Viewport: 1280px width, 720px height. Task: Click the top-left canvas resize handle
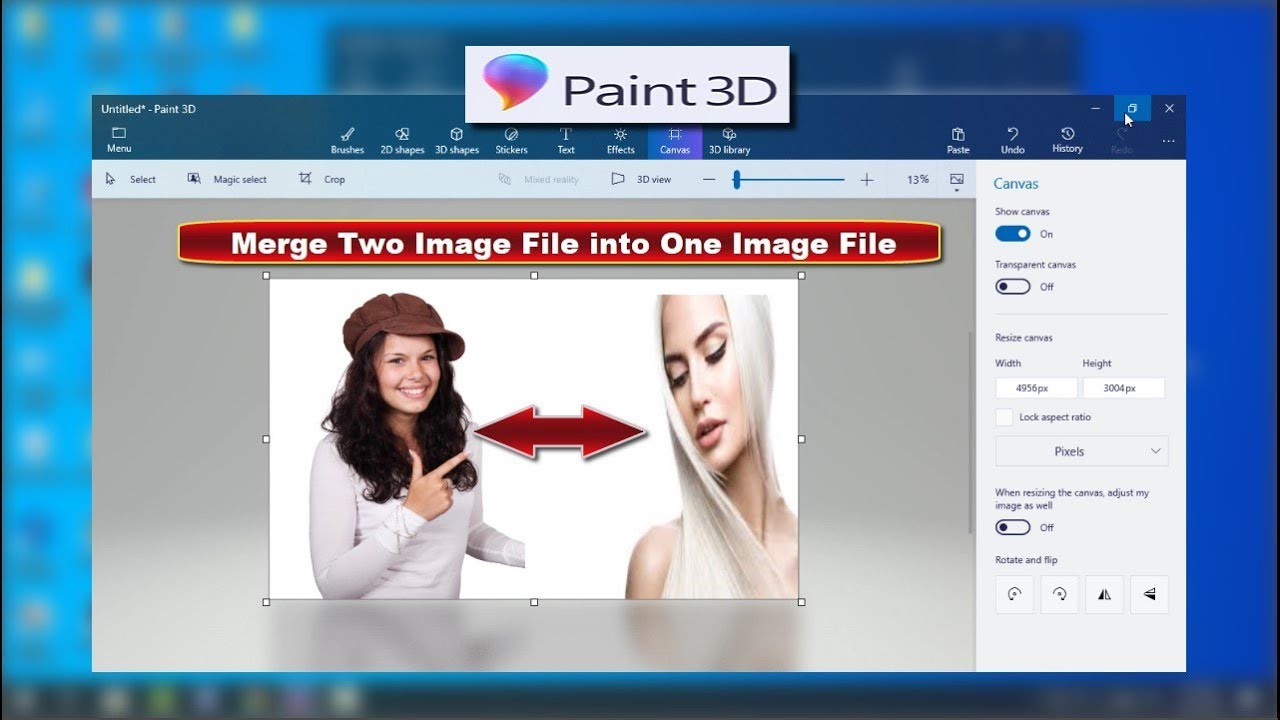tap(266, 275)
